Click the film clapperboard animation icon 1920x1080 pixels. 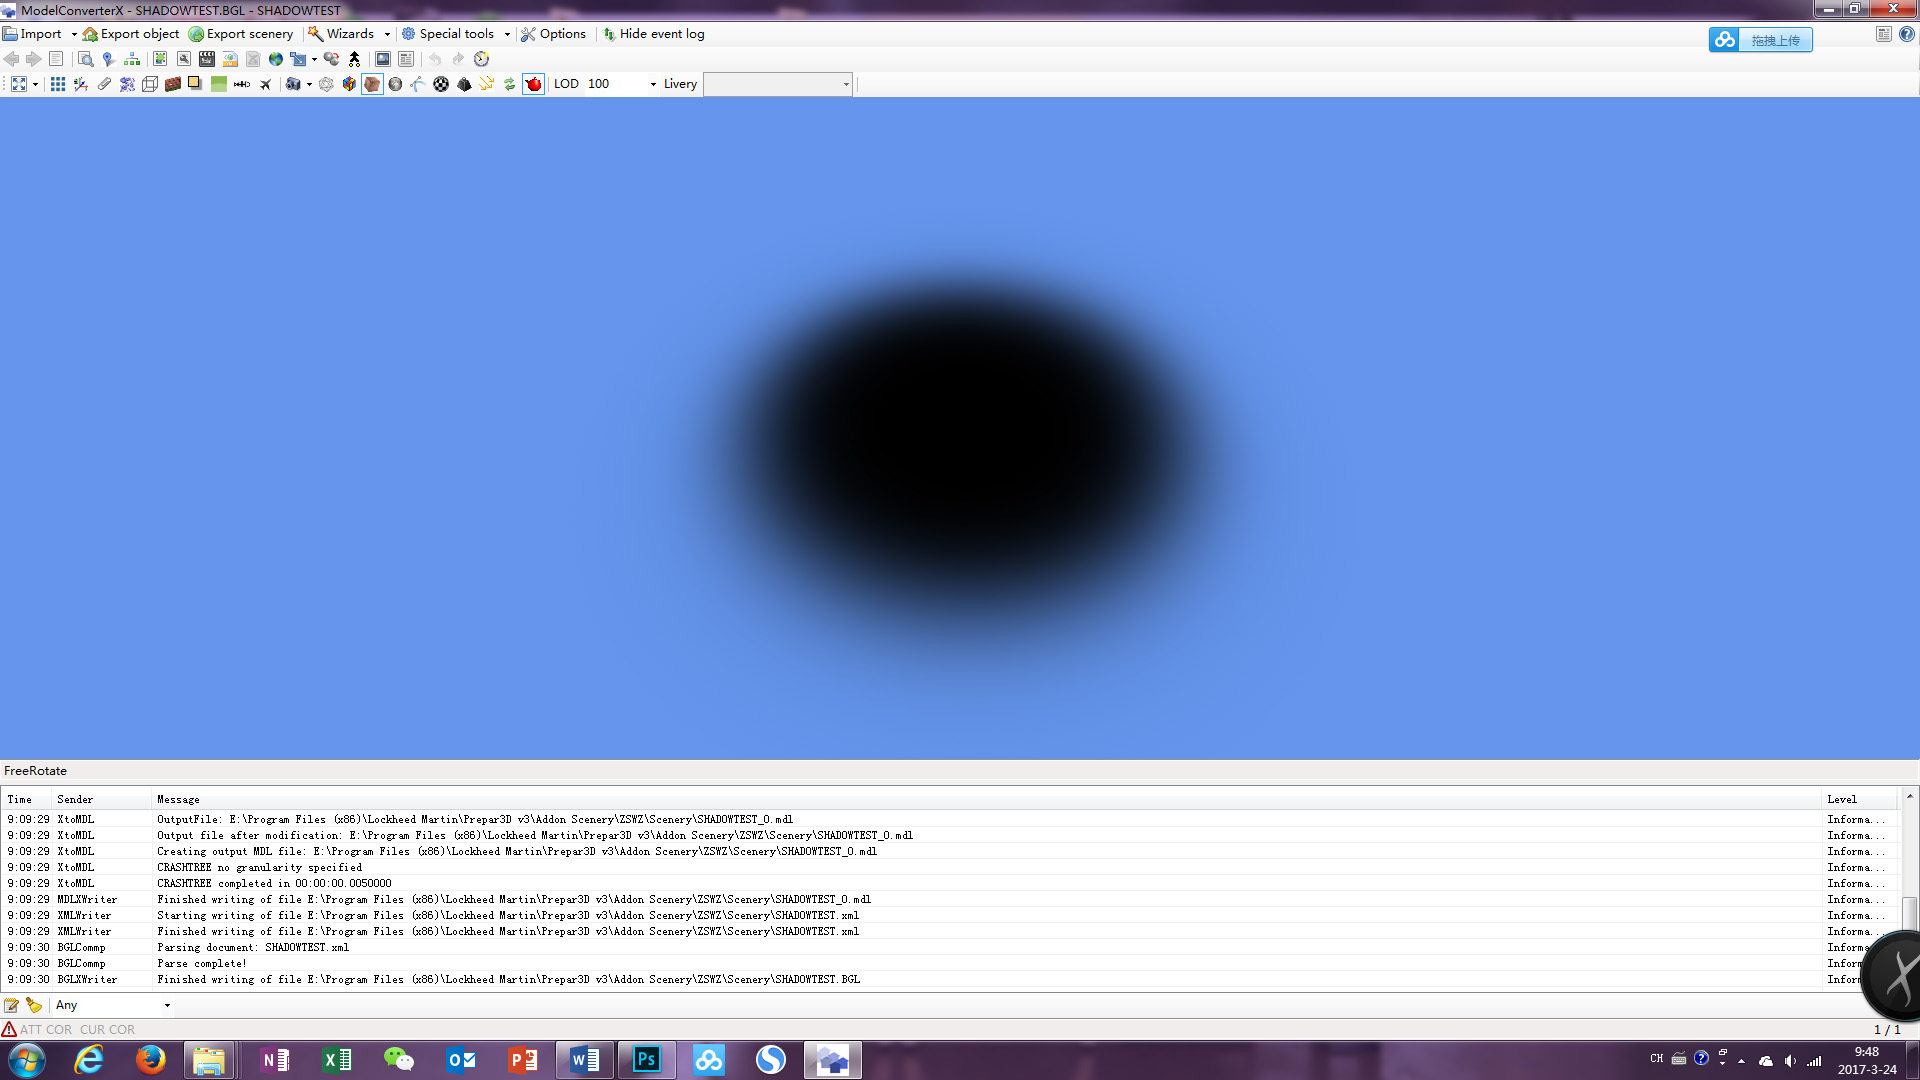point(207,59)
